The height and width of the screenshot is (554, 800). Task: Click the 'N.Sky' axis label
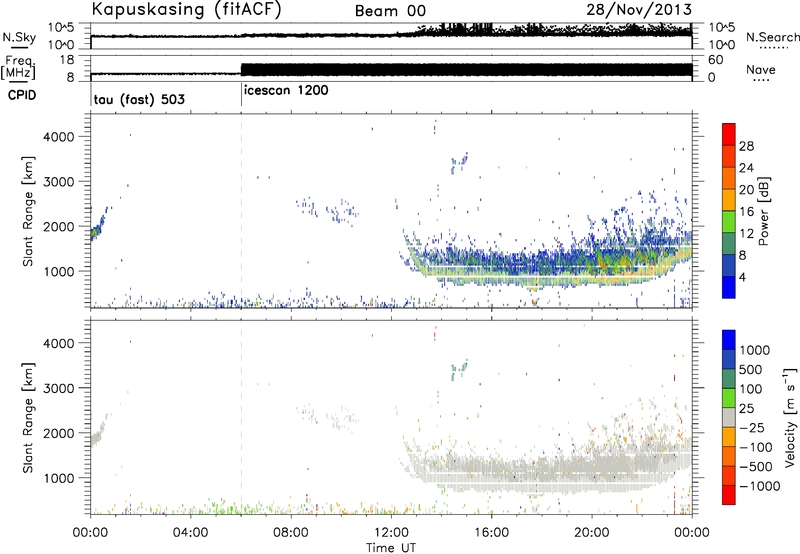[x=19, y=37]
